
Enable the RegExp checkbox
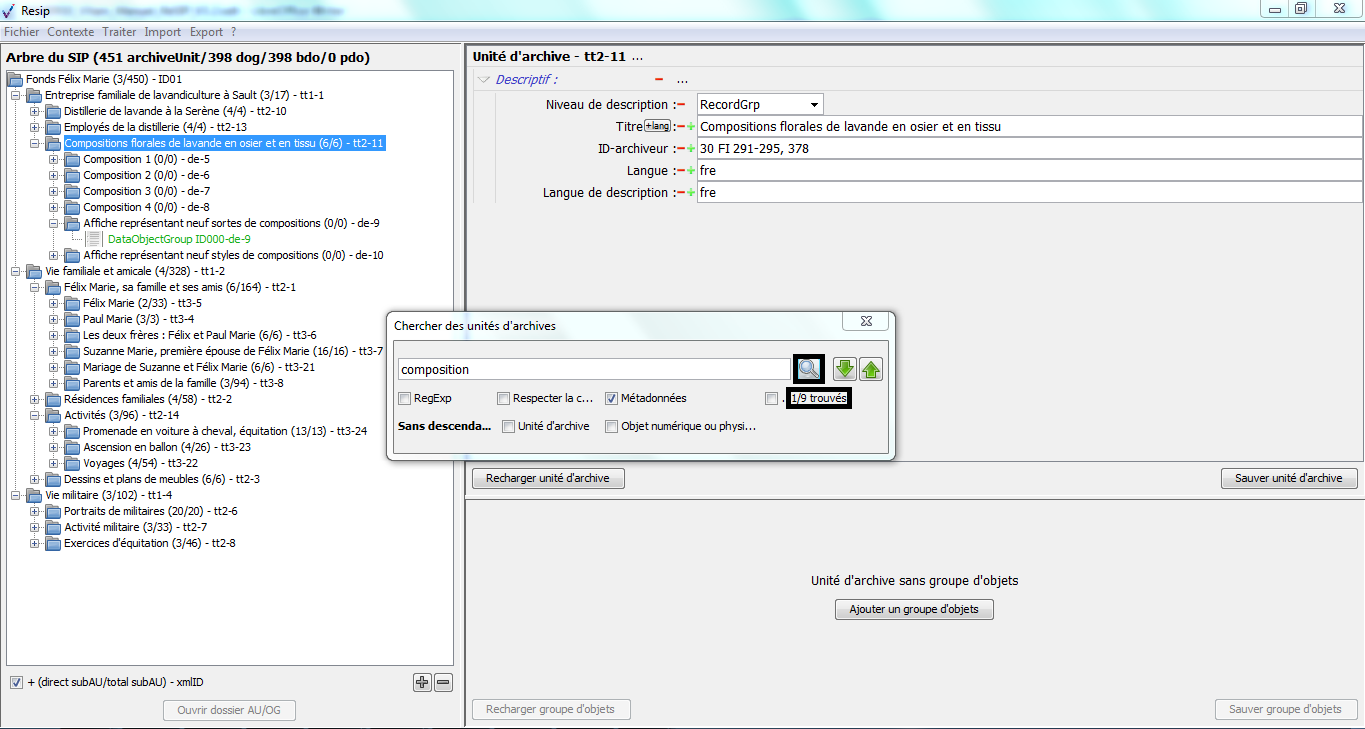(405, 398)
